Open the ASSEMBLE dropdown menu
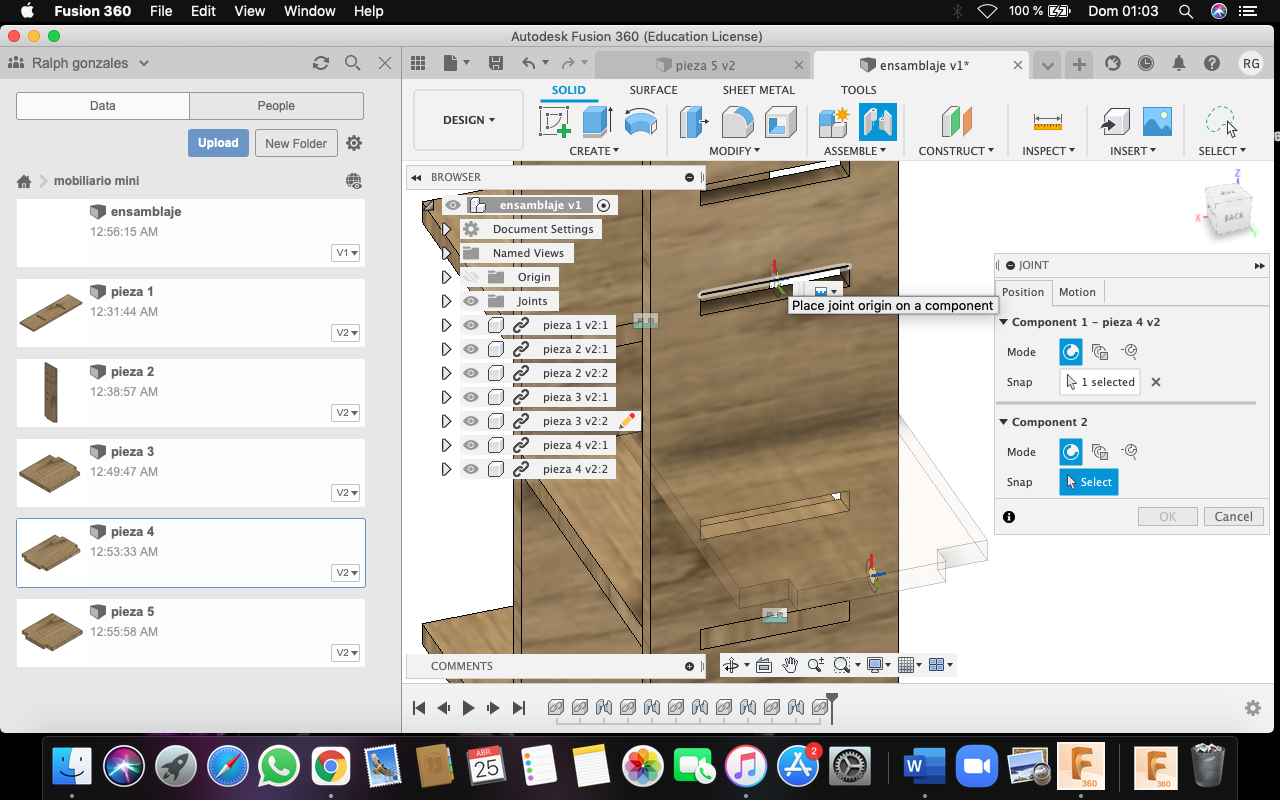The image size is (1280, 800). pos(855,151)
